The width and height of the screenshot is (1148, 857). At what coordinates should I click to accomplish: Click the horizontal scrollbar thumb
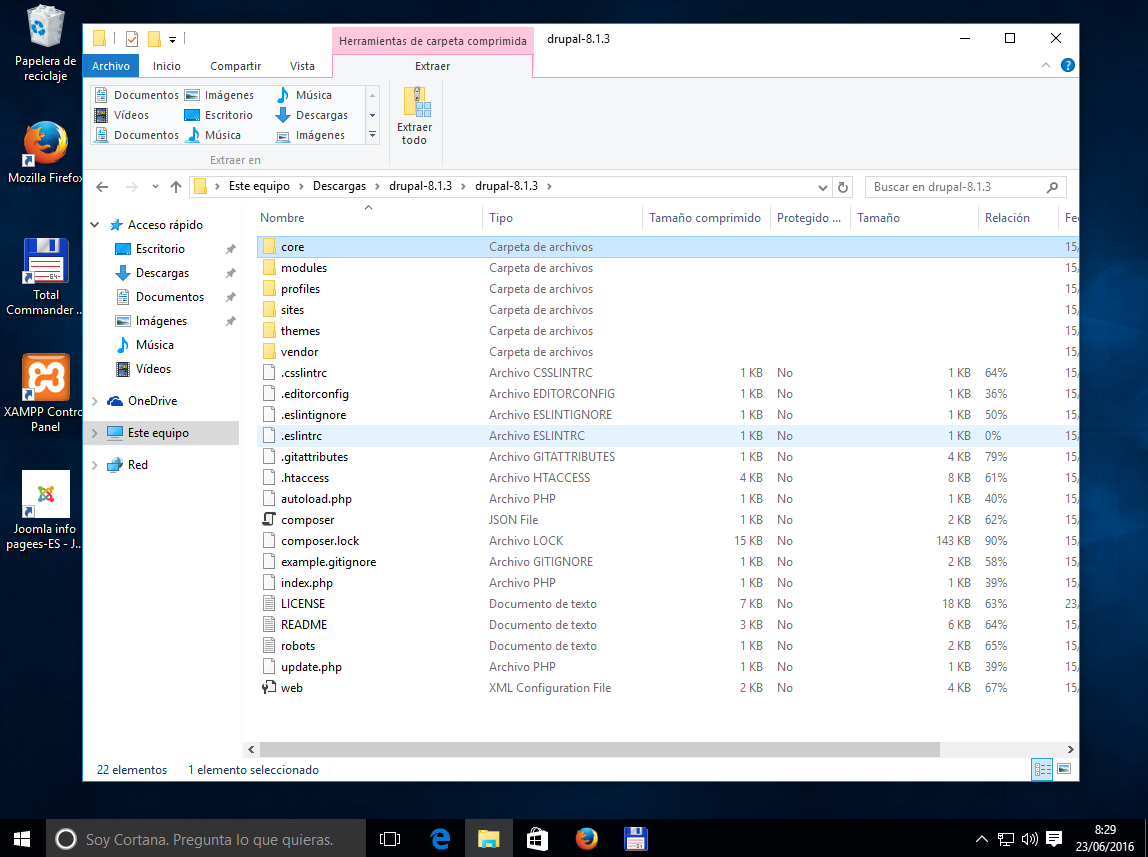click(x=599, y=749)
